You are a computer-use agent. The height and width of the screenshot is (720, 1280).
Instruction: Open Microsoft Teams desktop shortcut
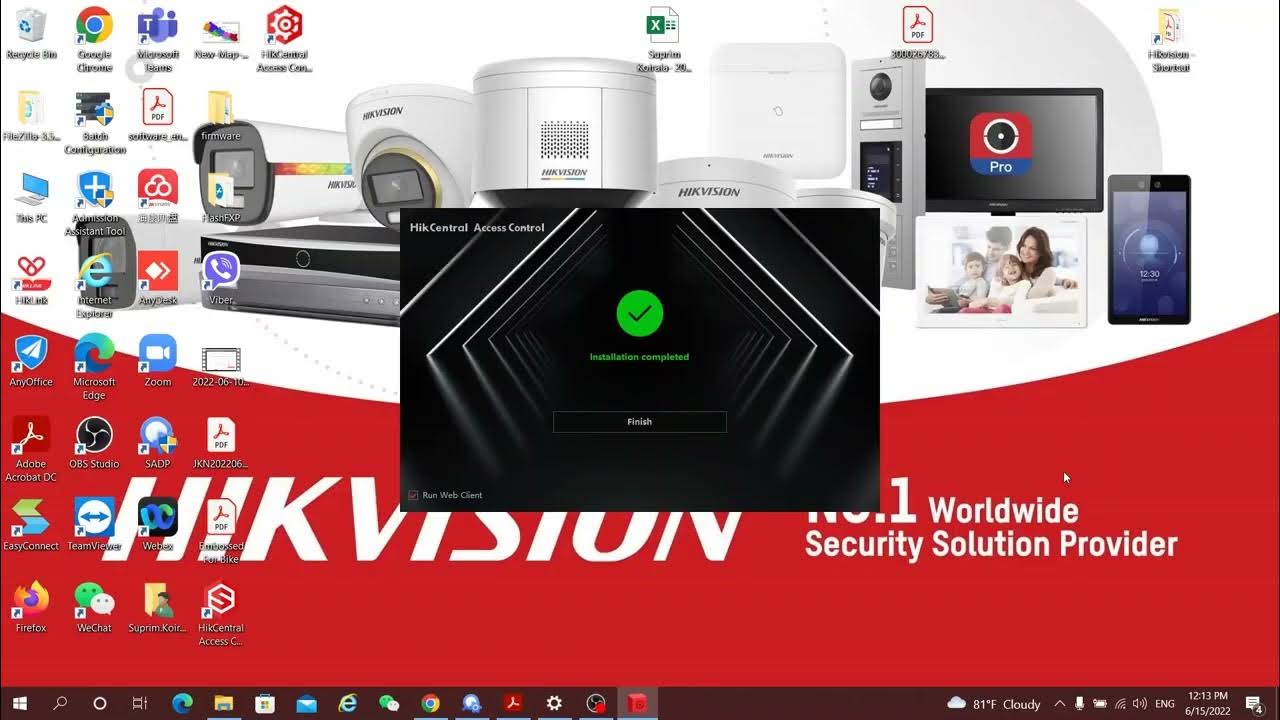coord(157,39)
